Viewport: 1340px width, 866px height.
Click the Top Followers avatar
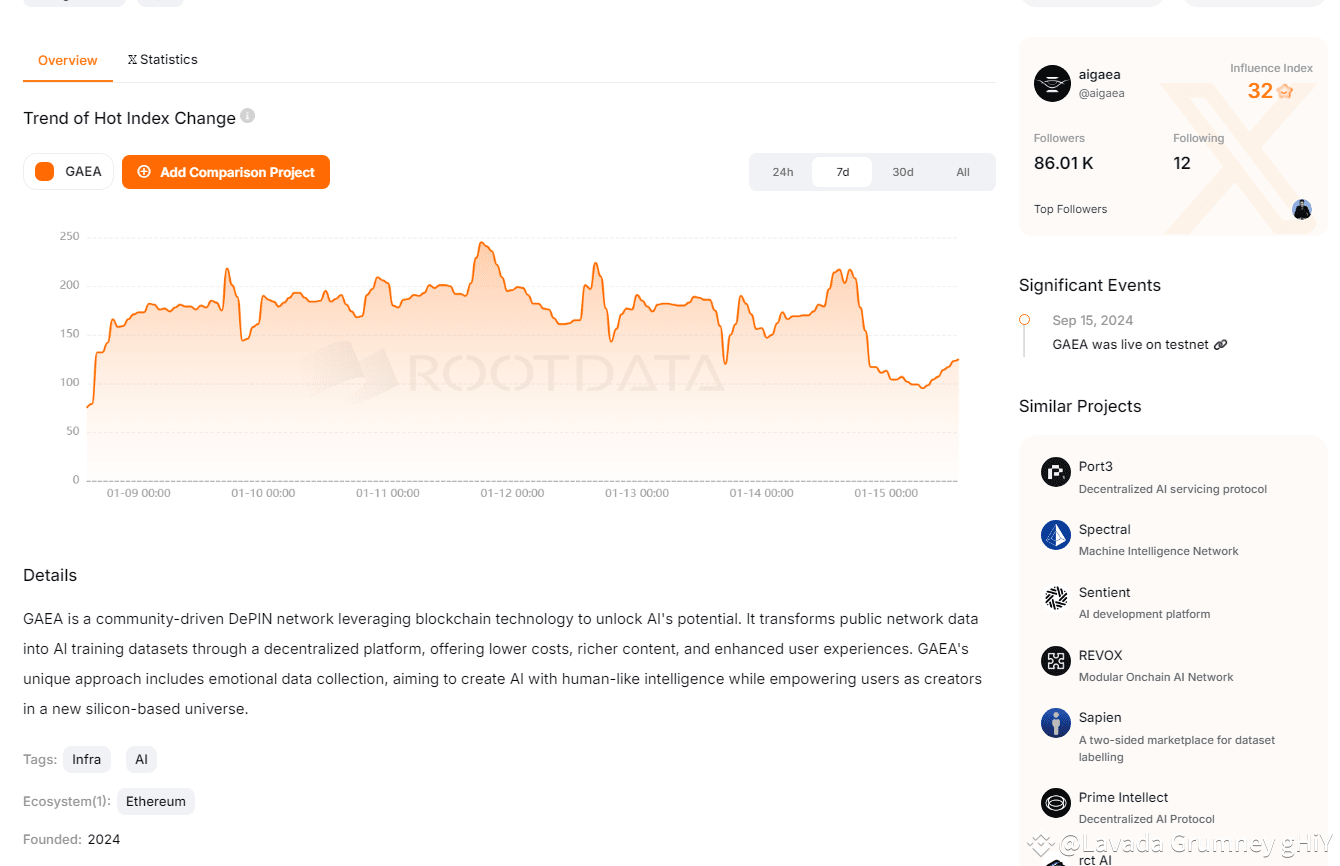pos(1301,209)
